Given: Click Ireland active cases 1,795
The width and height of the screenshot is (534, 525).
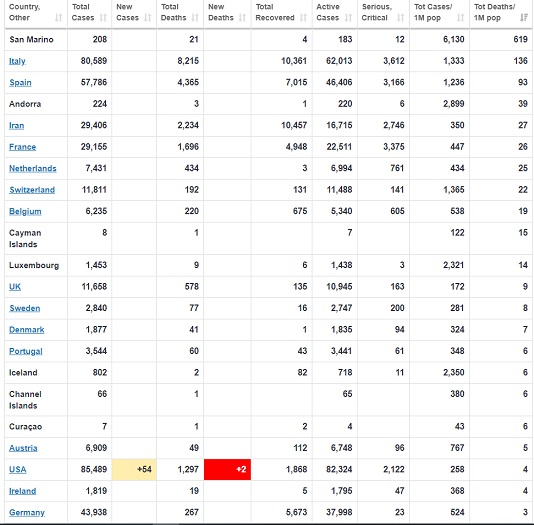Looking at the screenshot, I should point(341,491).
